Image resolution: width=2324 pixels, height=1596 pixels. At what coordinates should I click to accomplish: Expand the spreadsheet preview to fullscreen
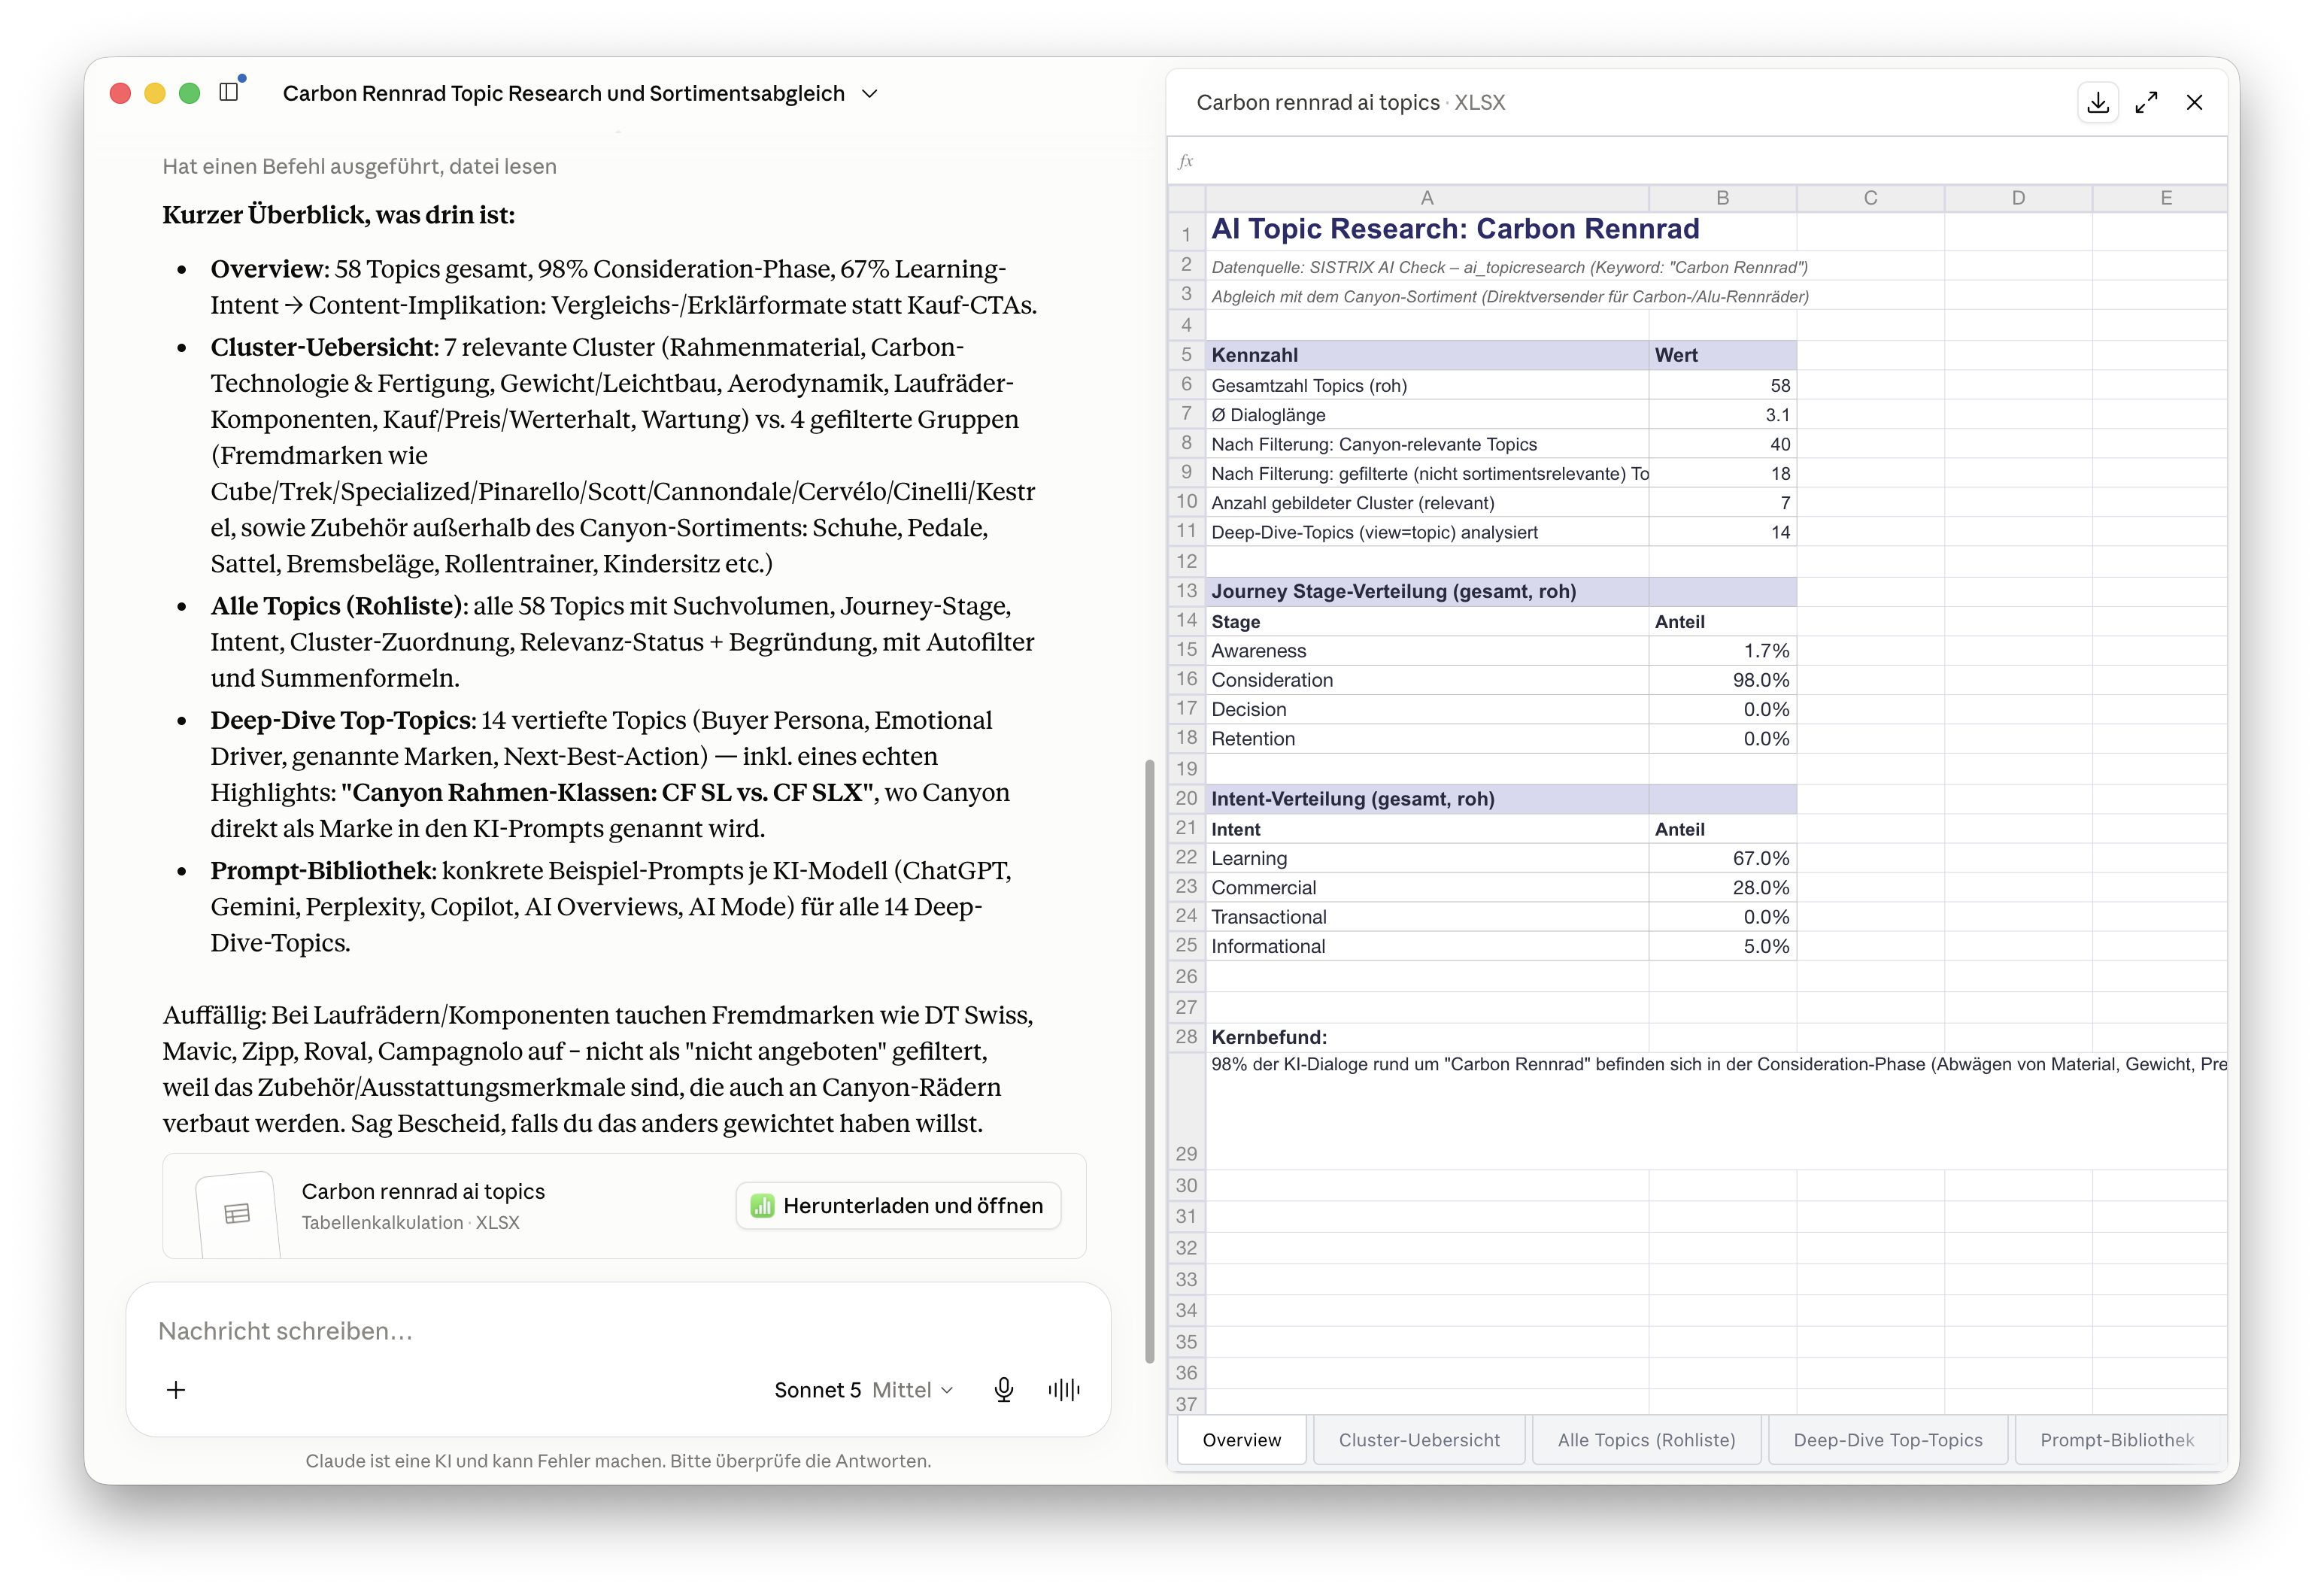click(2146, 102)
